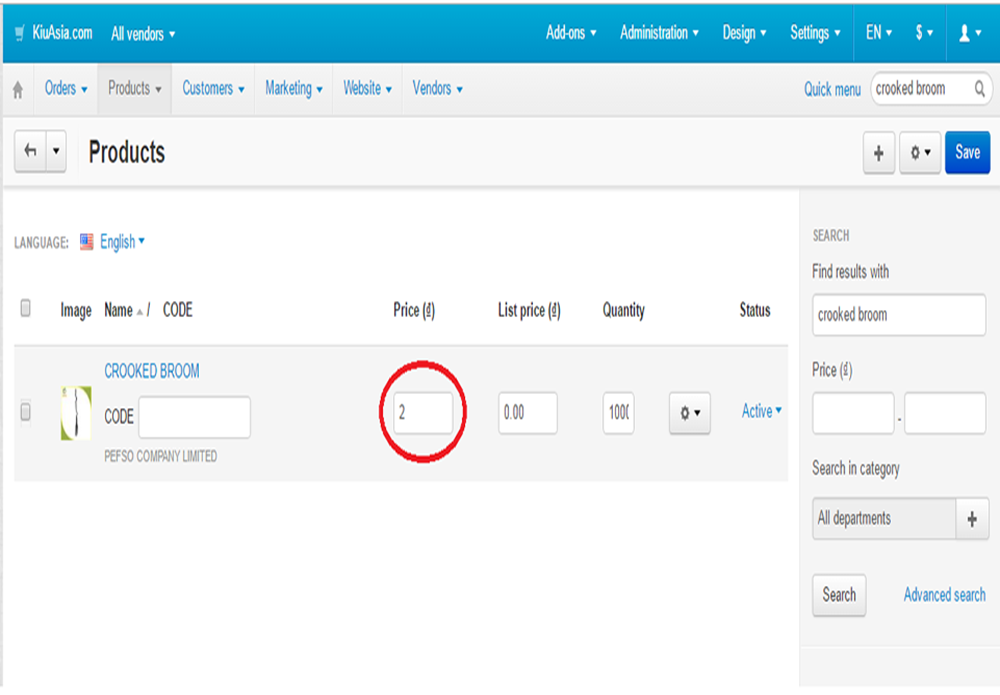Open the Advanced search link

pos(945,595)
